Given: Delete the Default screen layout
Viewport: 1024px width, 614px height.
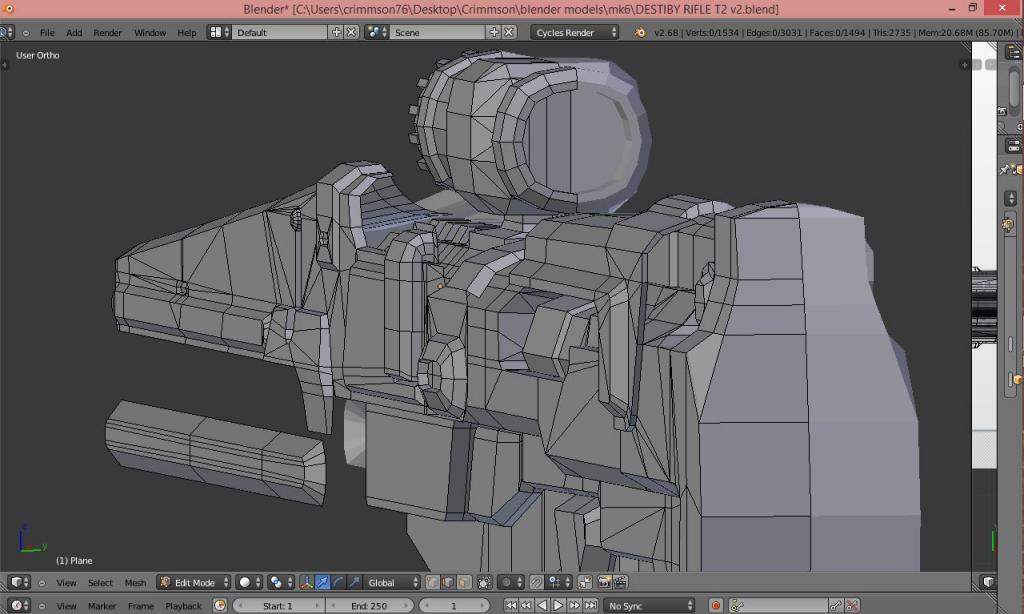Looking at the screenshot, I should [351, 32].
